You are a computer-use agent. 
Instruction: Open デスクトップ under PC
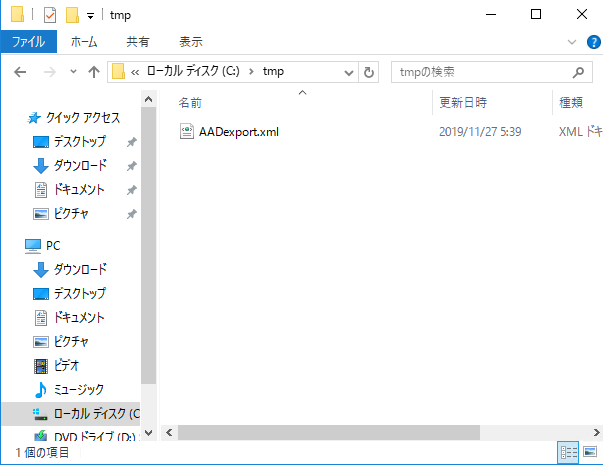pos(79,293)
